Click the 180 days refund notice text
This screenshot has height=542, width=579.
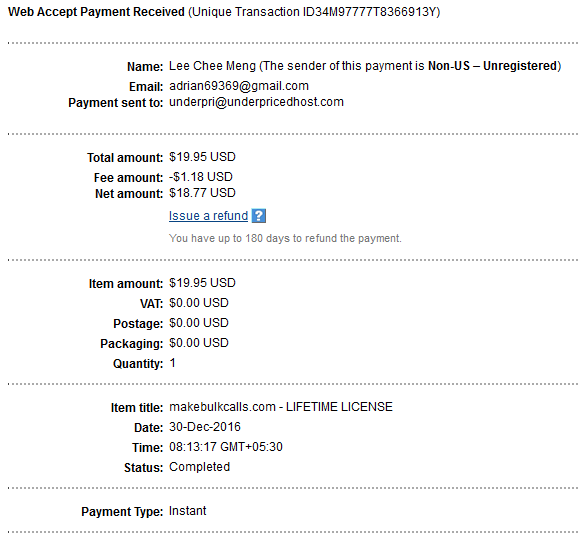(285, 239)
